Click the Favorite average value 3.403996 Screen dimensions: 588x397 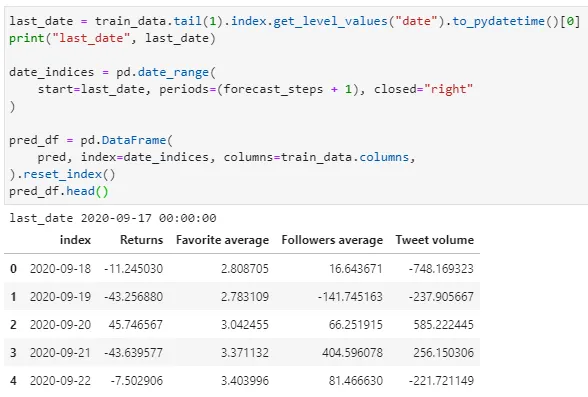[x=245, y=381]
